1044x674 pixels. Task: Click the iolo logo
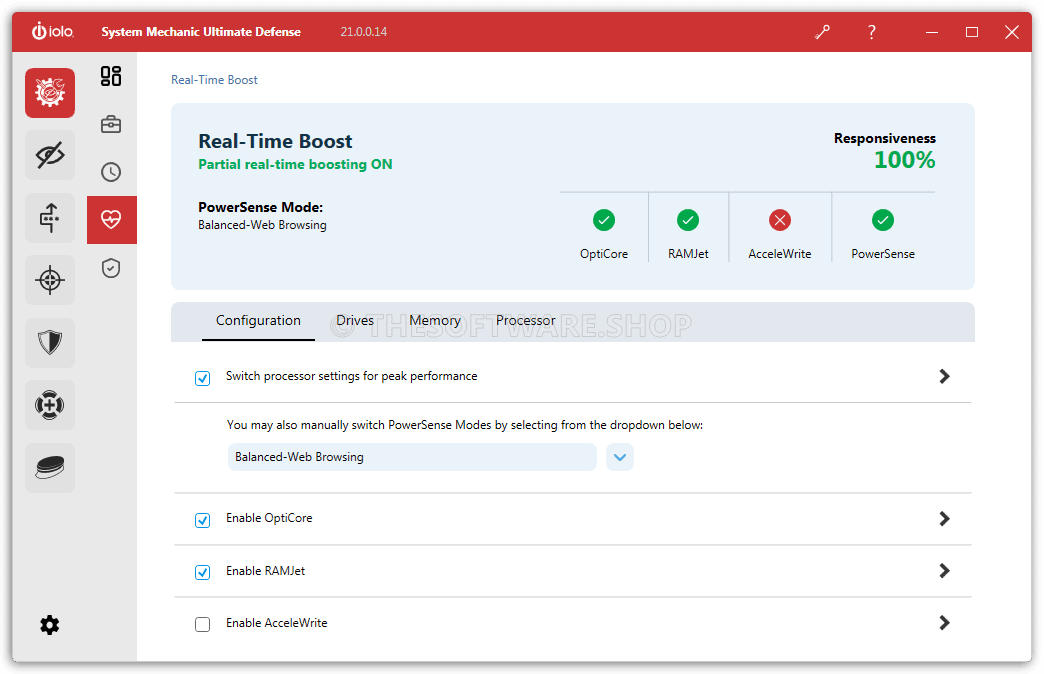tap(53, 31)
